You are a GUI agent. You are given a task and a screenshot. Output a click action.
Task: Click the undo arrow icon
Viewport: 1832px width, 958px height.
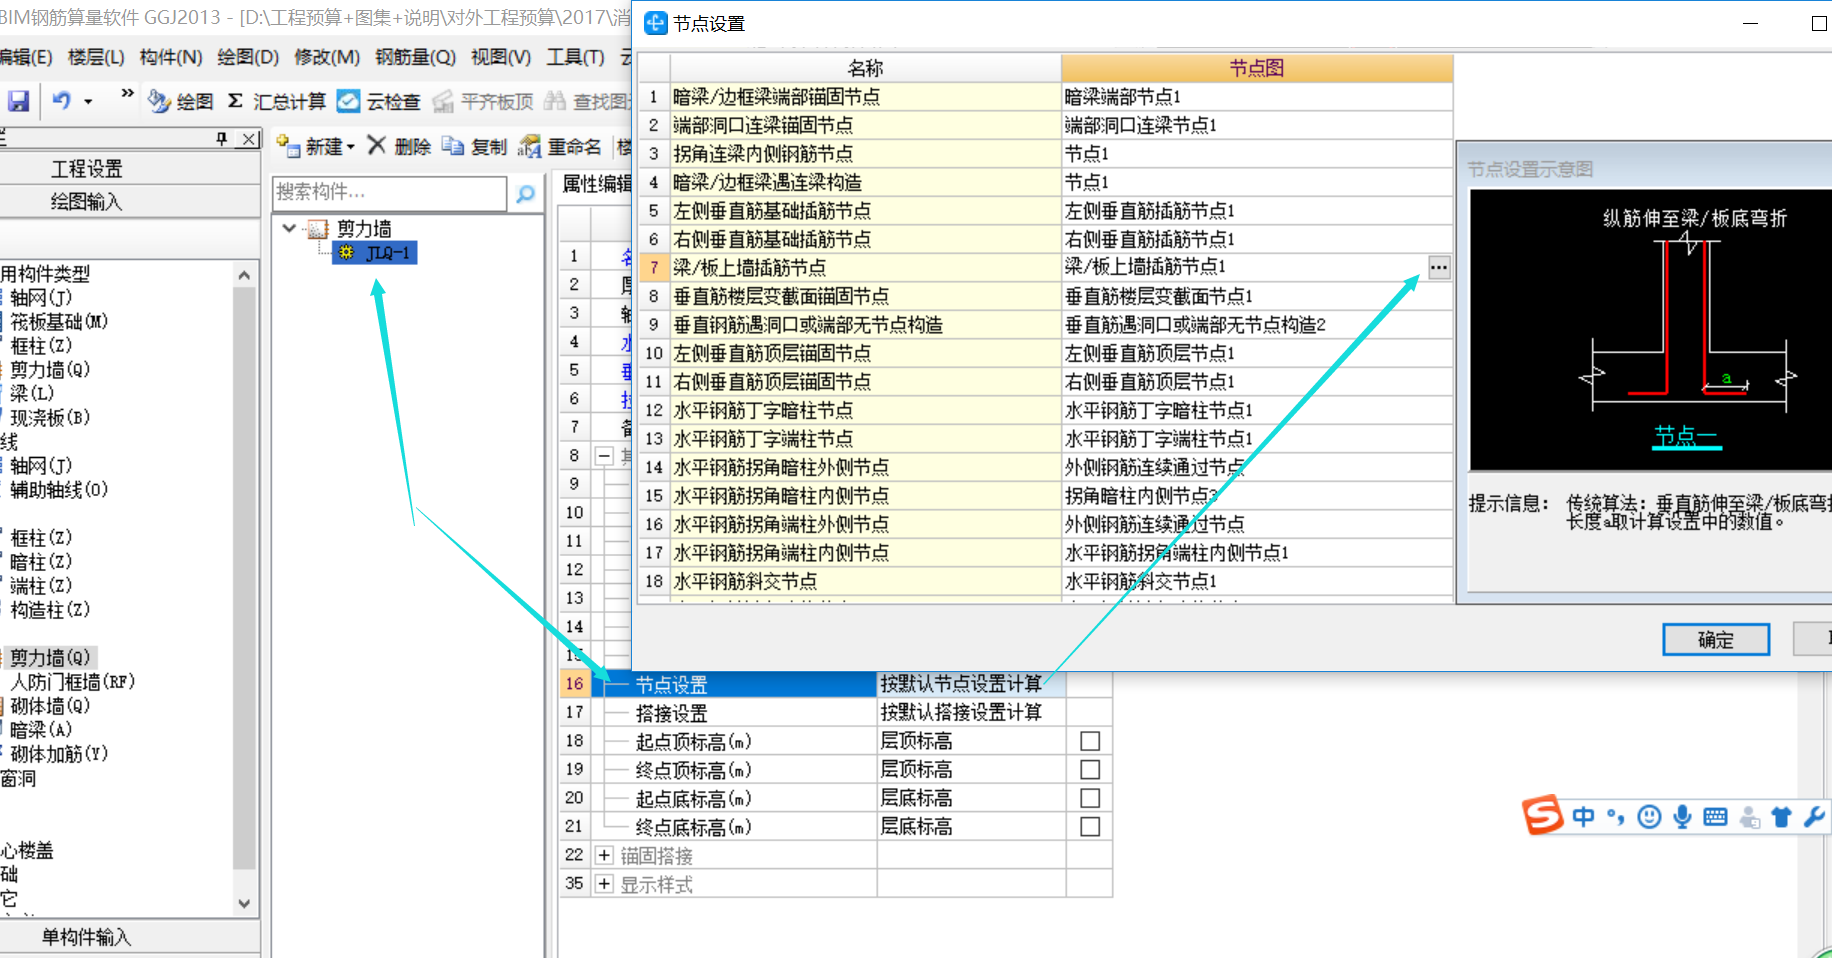(x=61, y=101)
